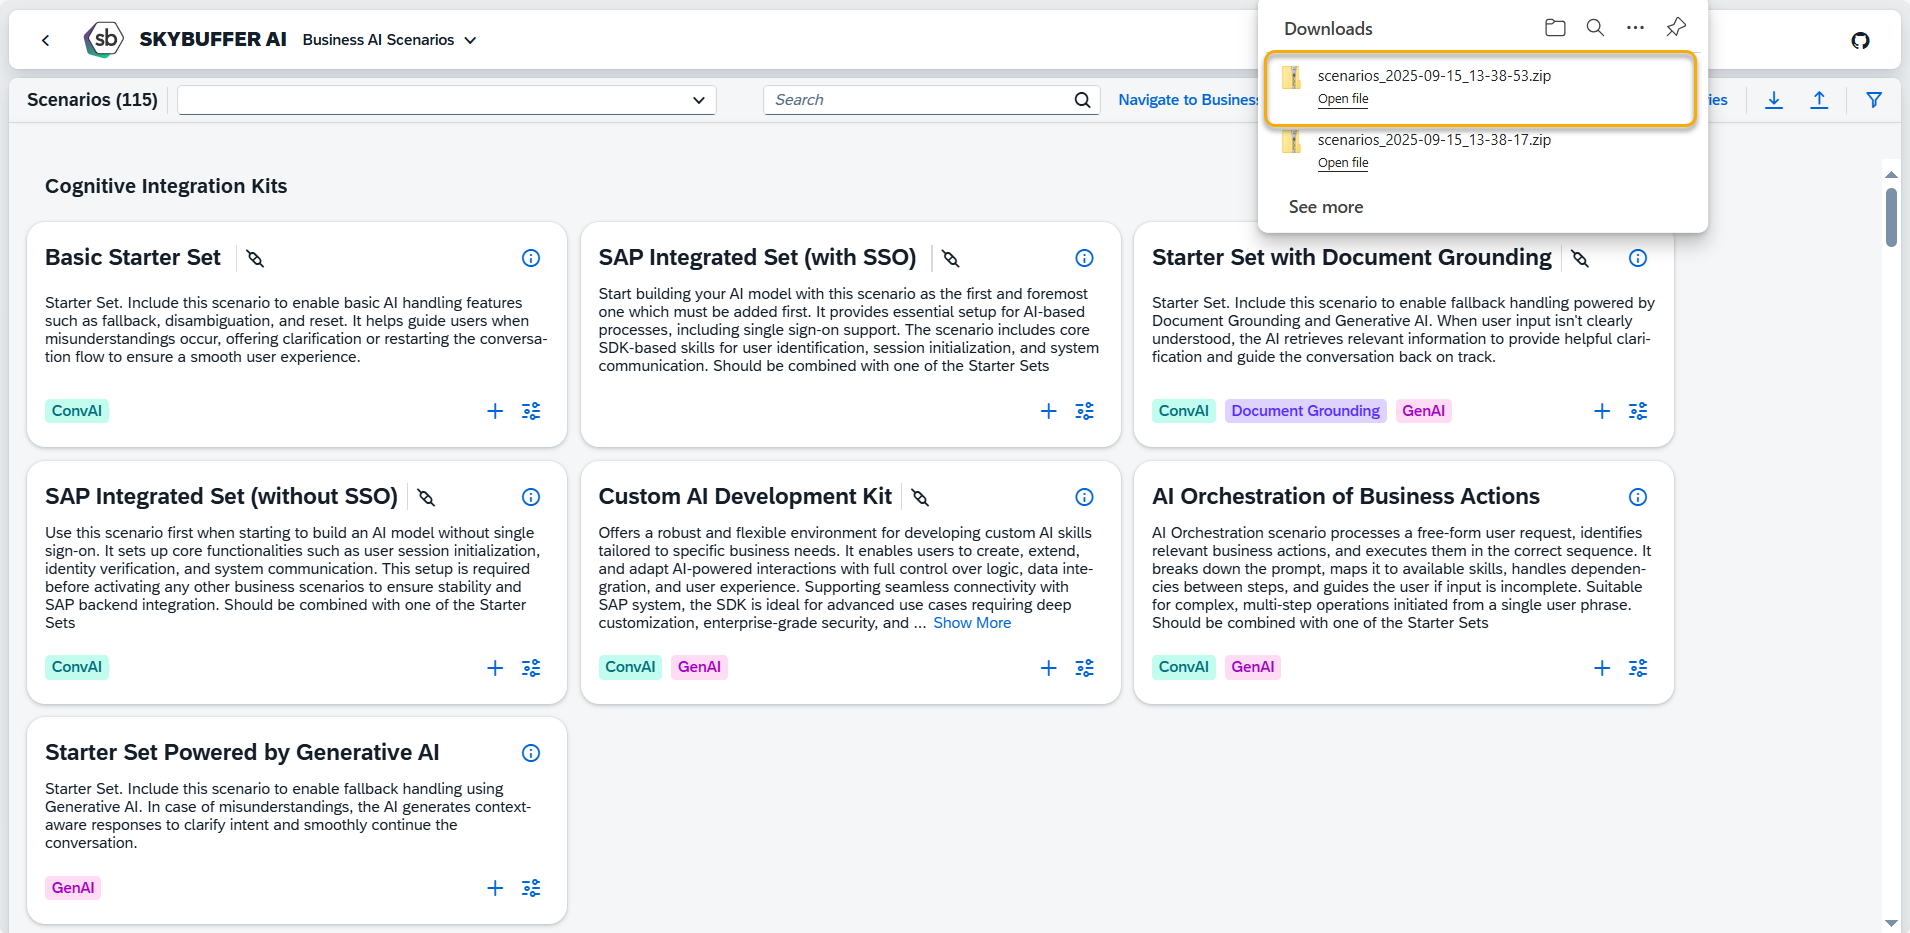Open settings sliders for SAP Integrated Set (with SSO)

pyautogui.click(x=1084, y=411)
